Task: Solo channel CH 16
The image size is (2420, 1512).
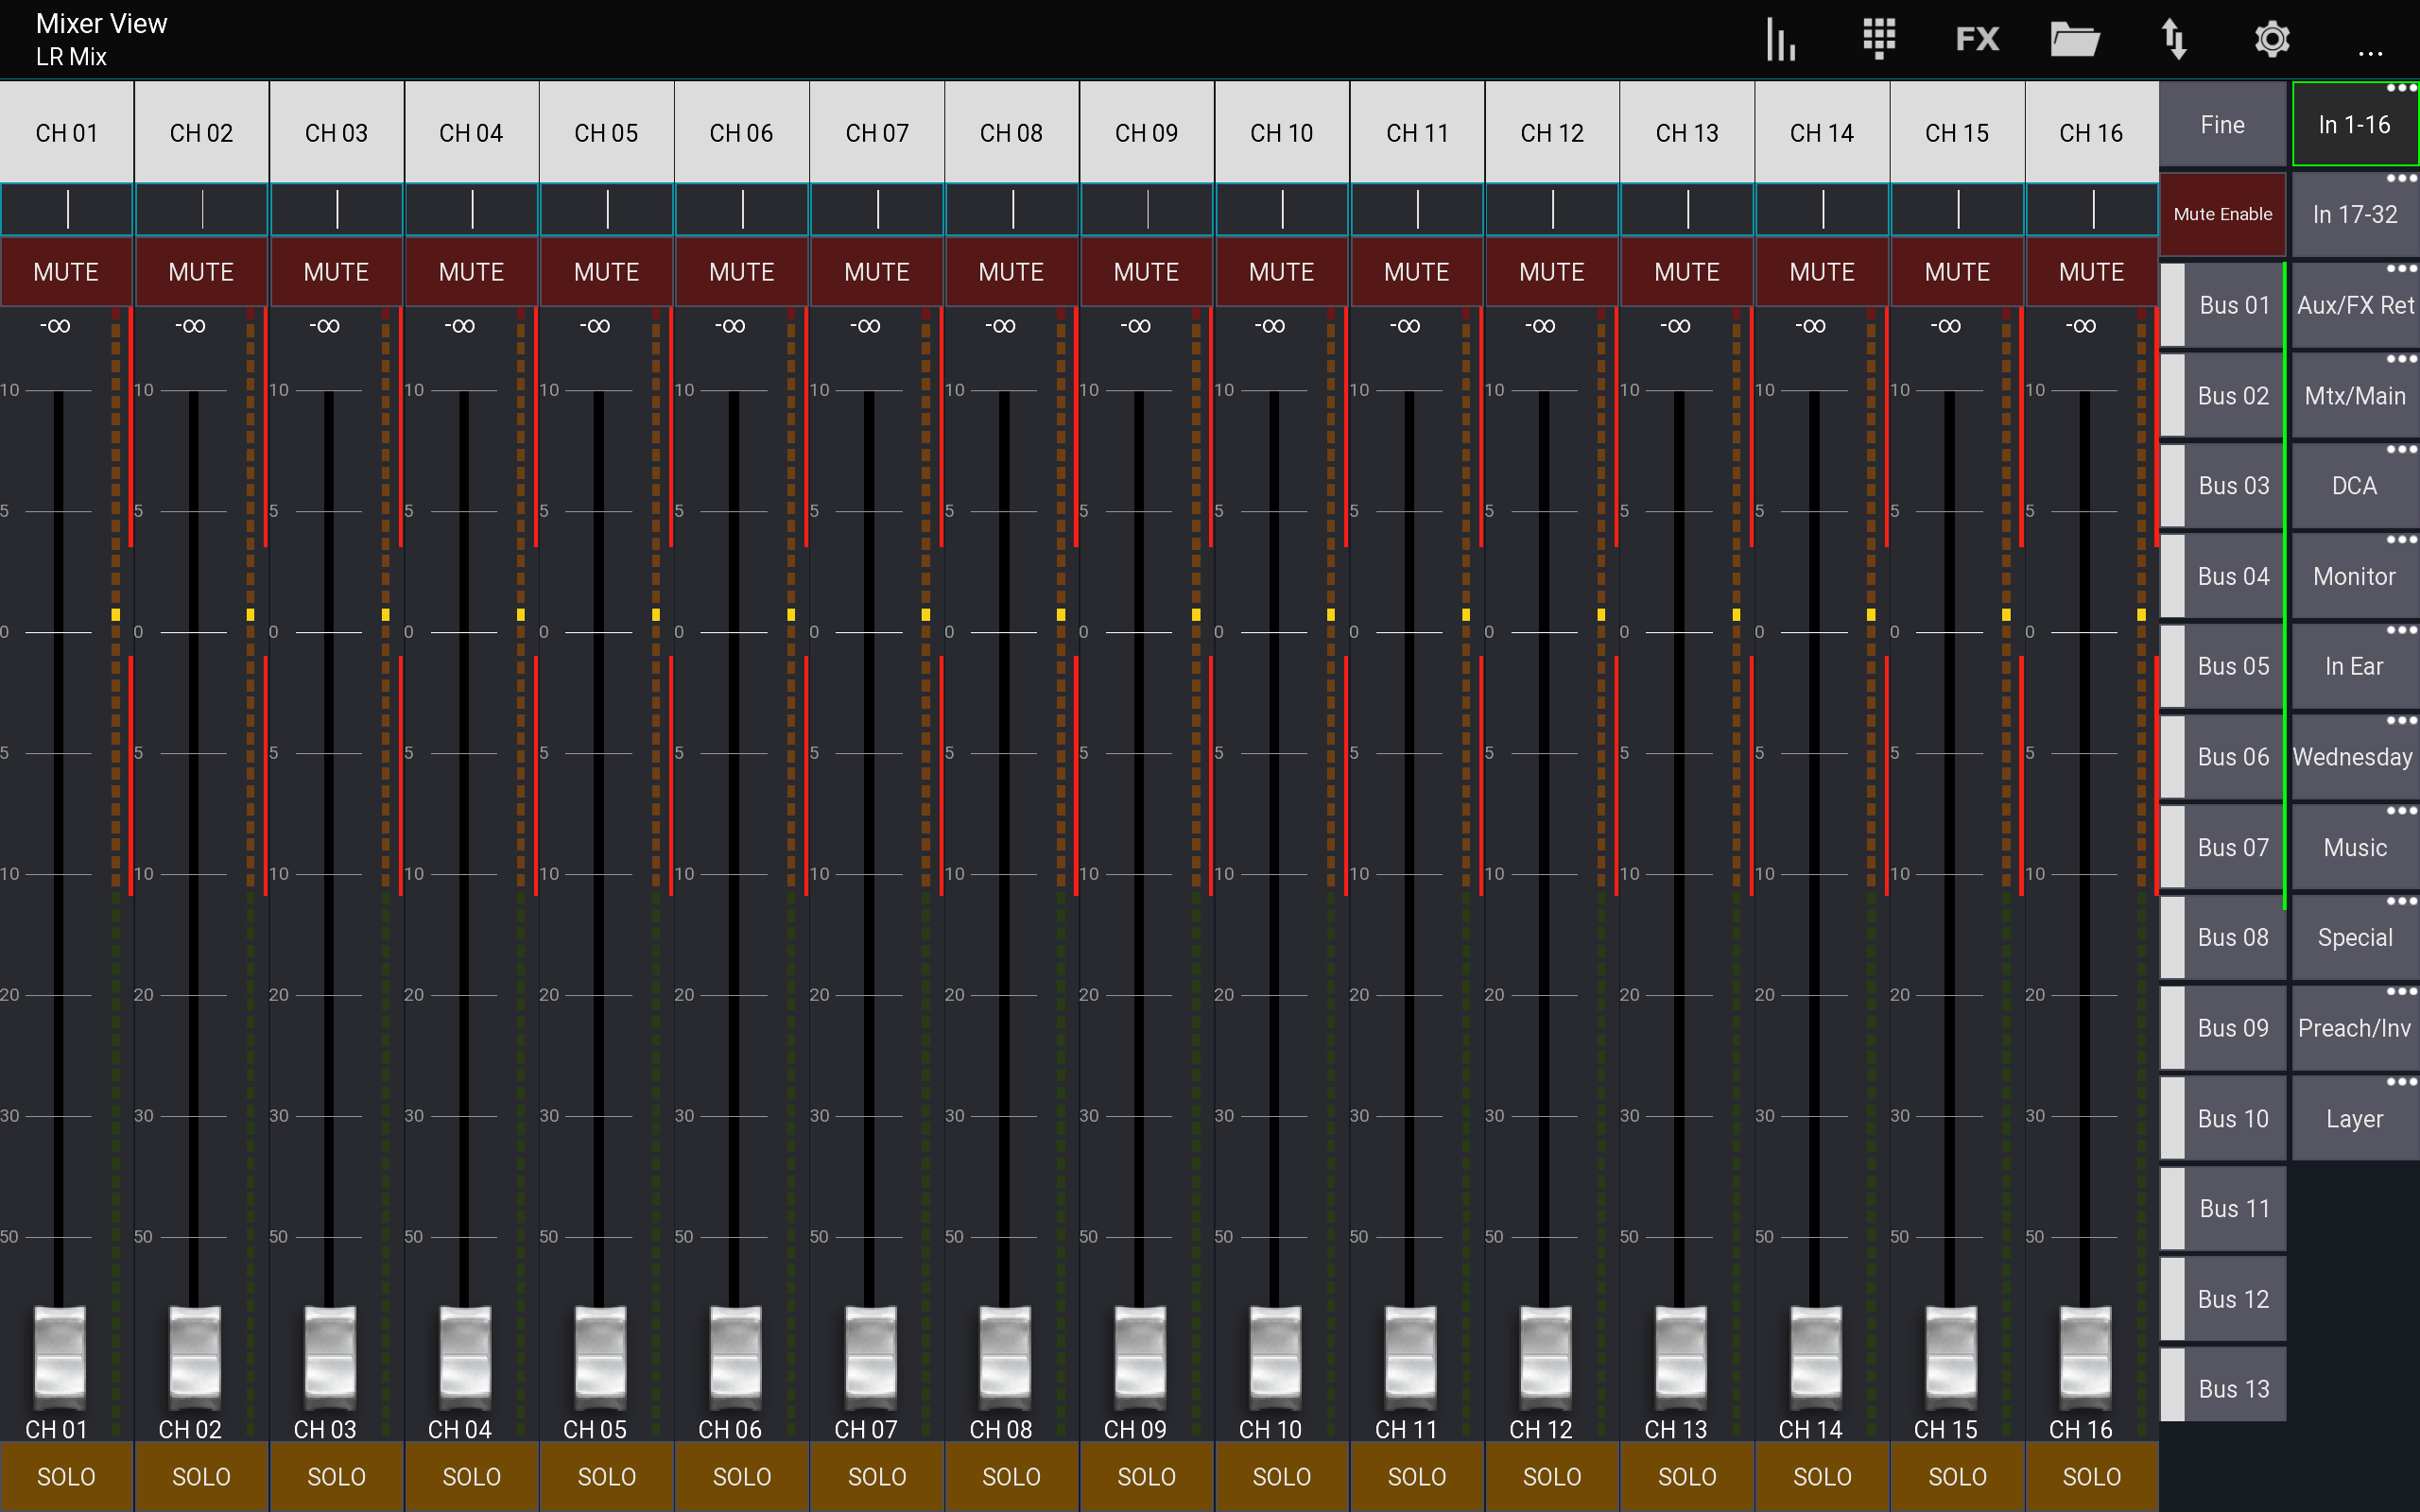Action: click(2092, 1477)
